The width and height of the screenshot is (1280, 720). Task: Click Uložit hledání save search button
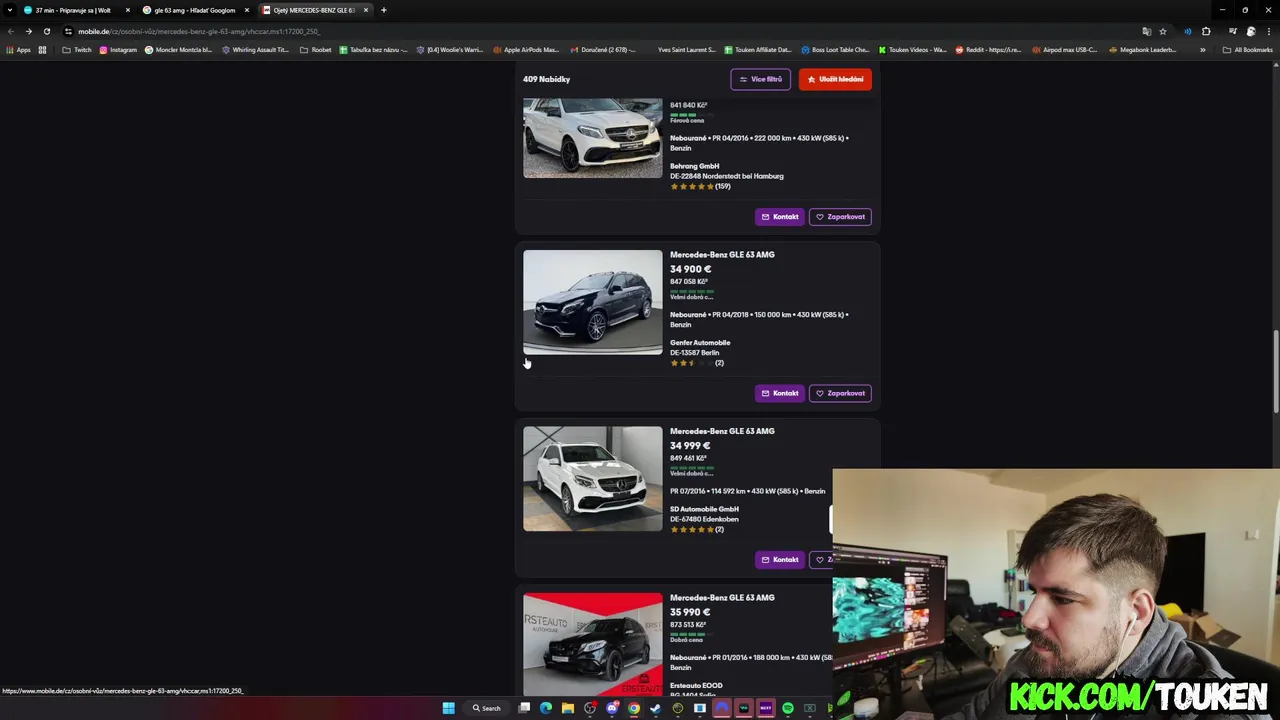[x=835, y=79]
